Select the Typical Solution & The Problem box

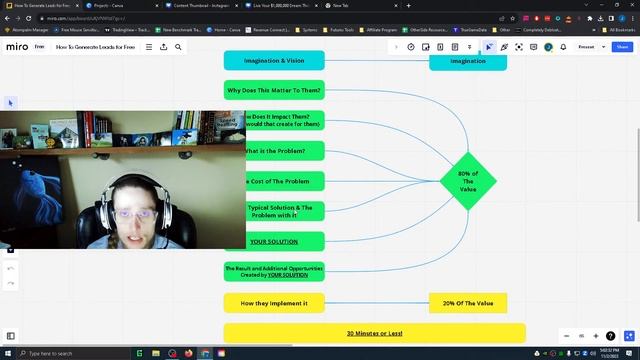point(285,211)
